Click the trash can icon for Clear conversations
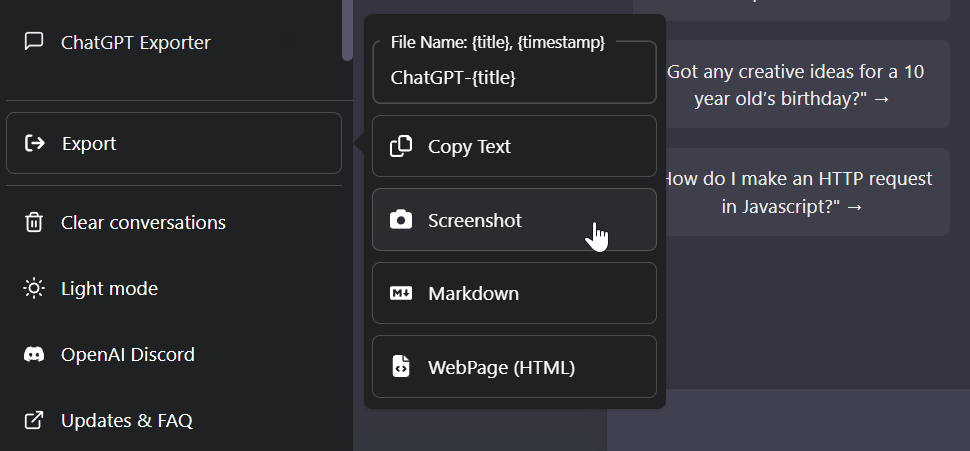Image resolution: width=970 pixels, height=451 pixels. click(33, 222)
